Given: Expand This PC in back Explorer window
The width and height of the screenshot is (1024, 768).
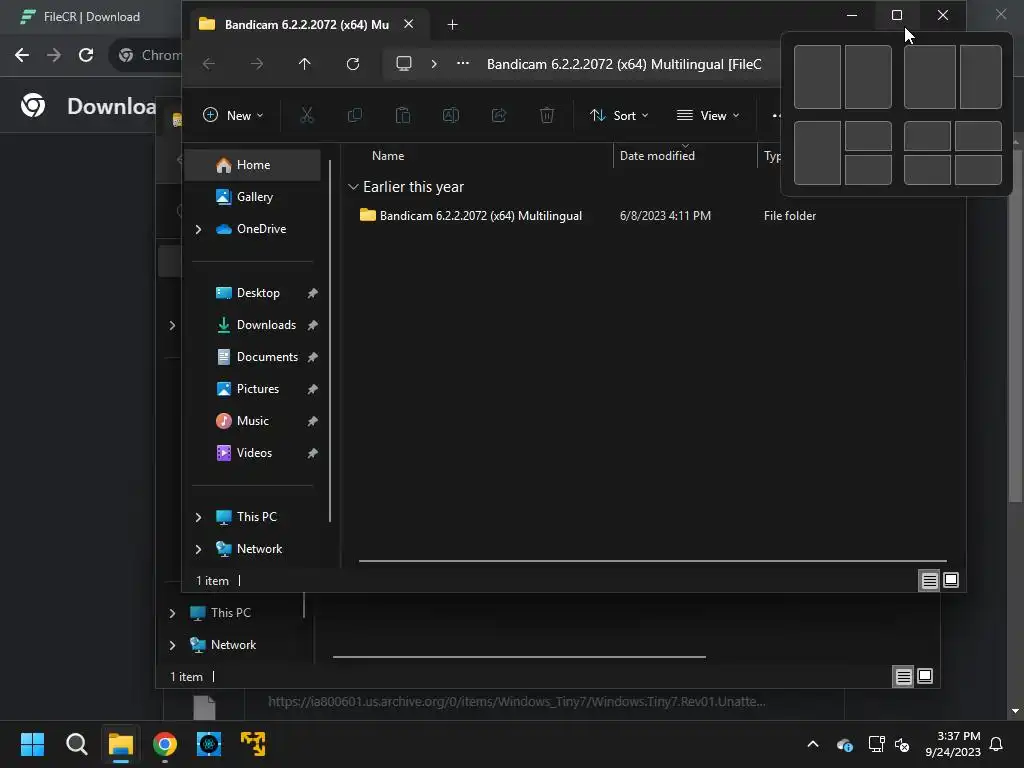Looking at the screenshot, I should pos(172,613).
